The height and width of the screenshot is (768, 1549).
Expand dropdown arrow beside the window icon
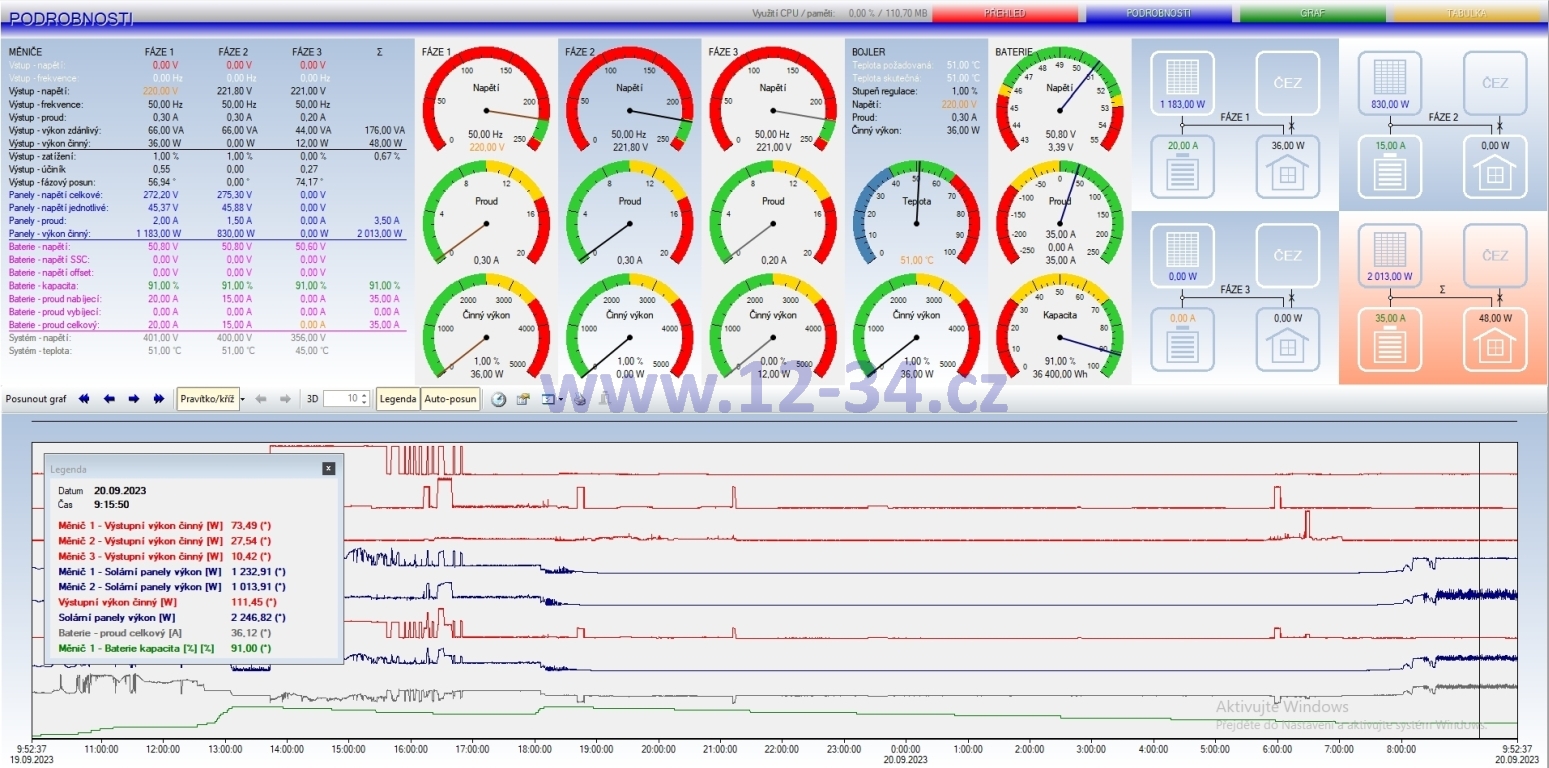(x=561, y=399)
